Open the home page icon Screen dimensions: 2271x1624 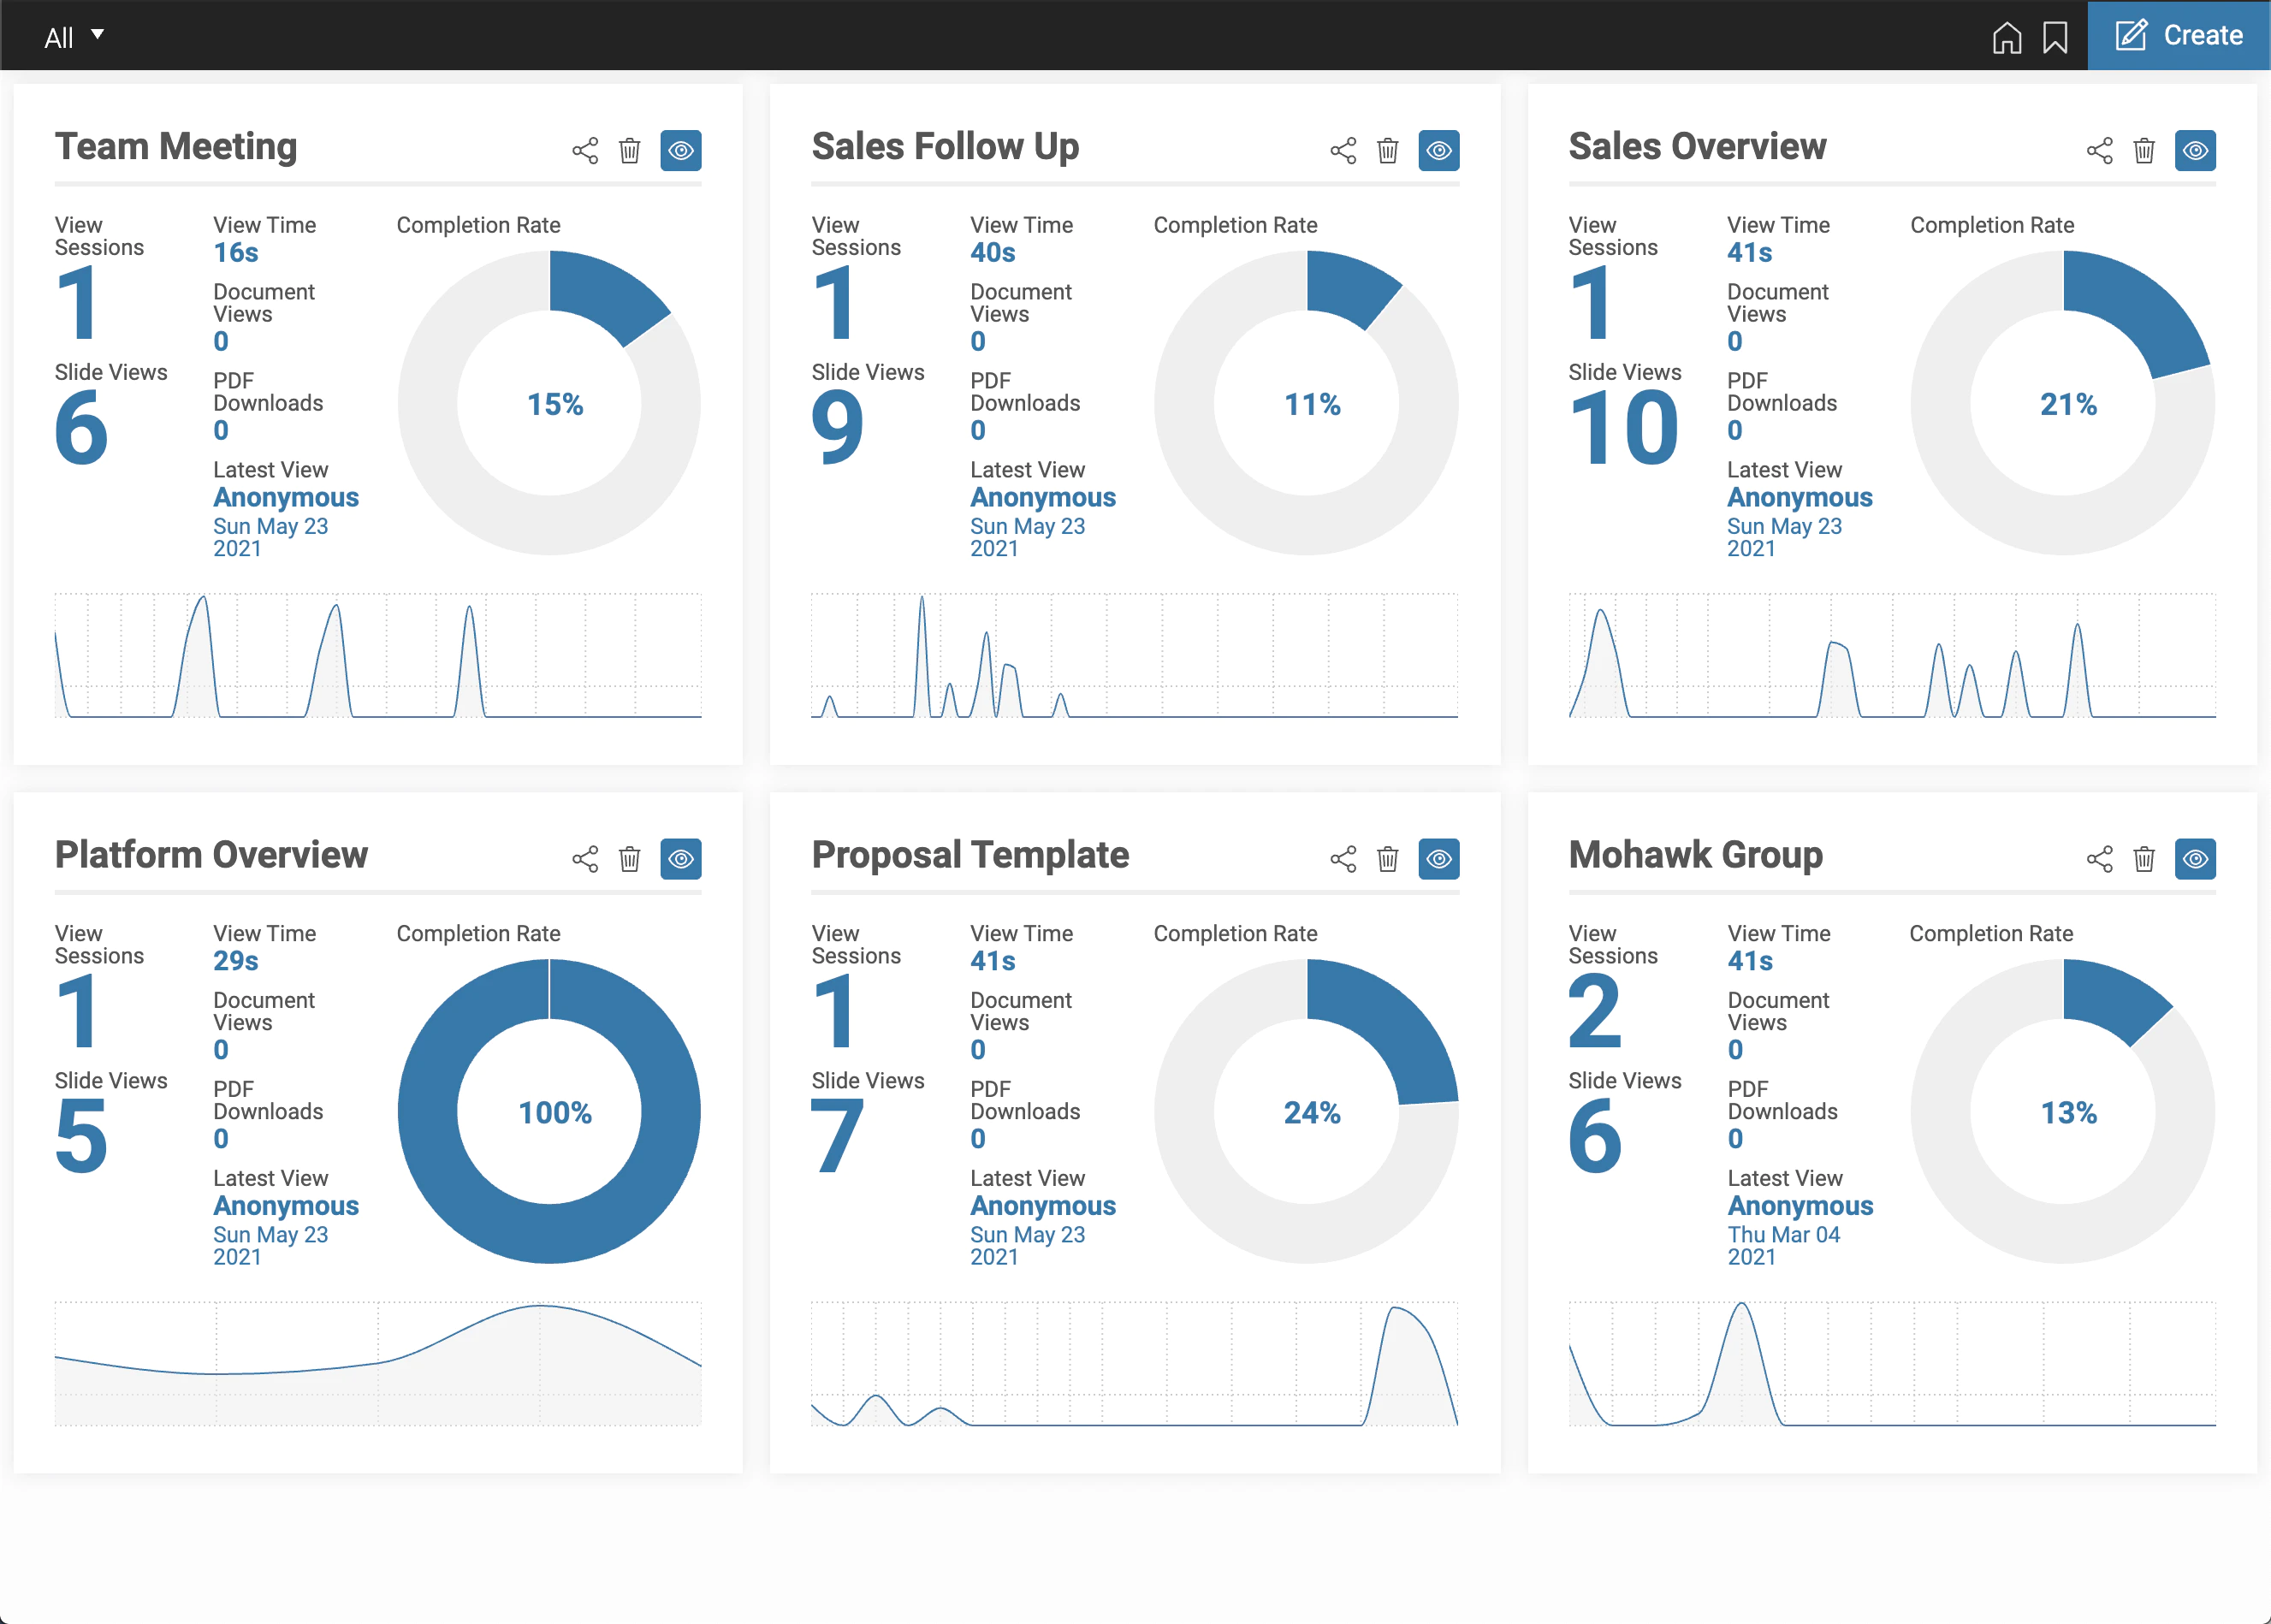click(x=2006, y=37)
